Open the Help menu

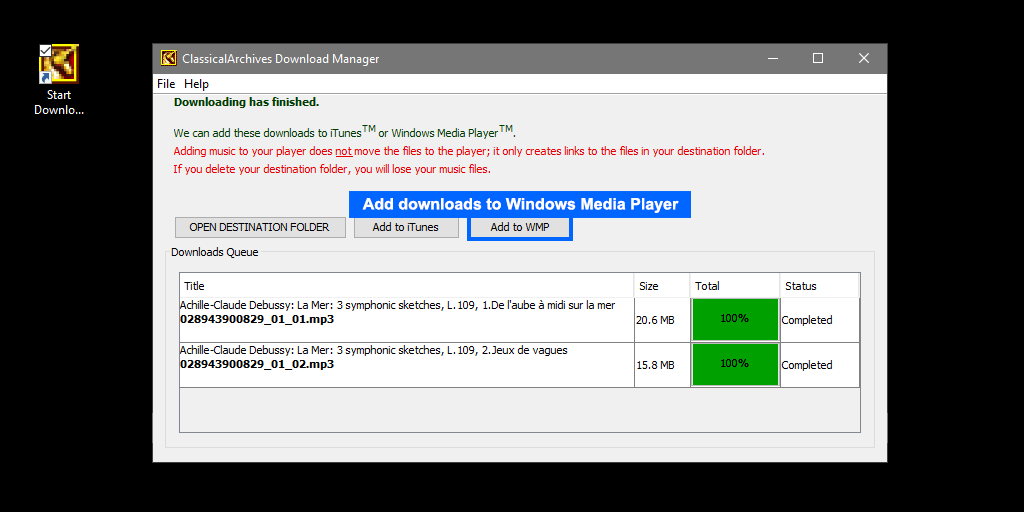tap(196, 84)
